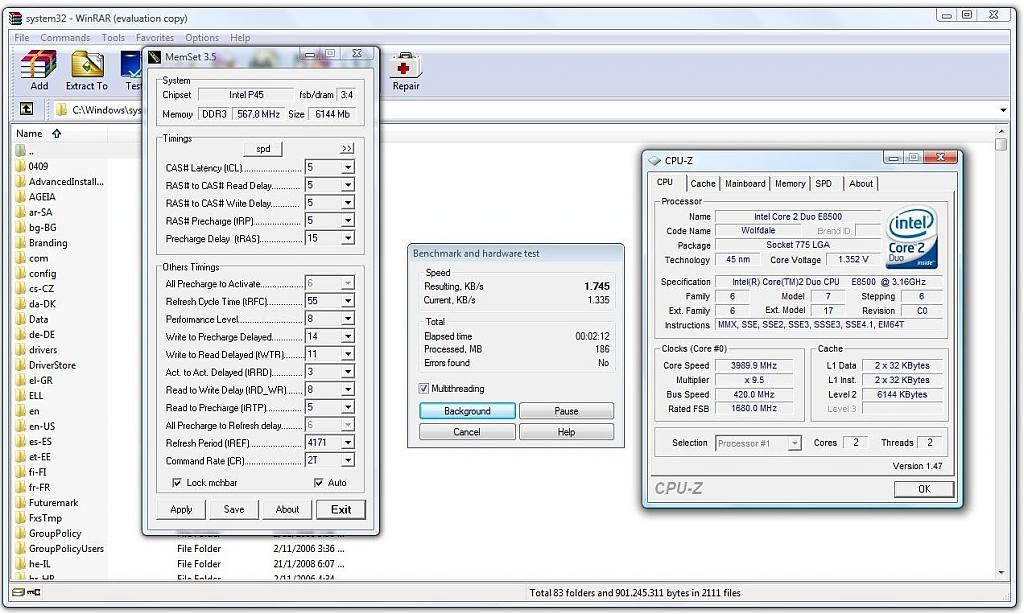
Task: Toggle the Lock mchbar checkbox
Action: (176, 482)
